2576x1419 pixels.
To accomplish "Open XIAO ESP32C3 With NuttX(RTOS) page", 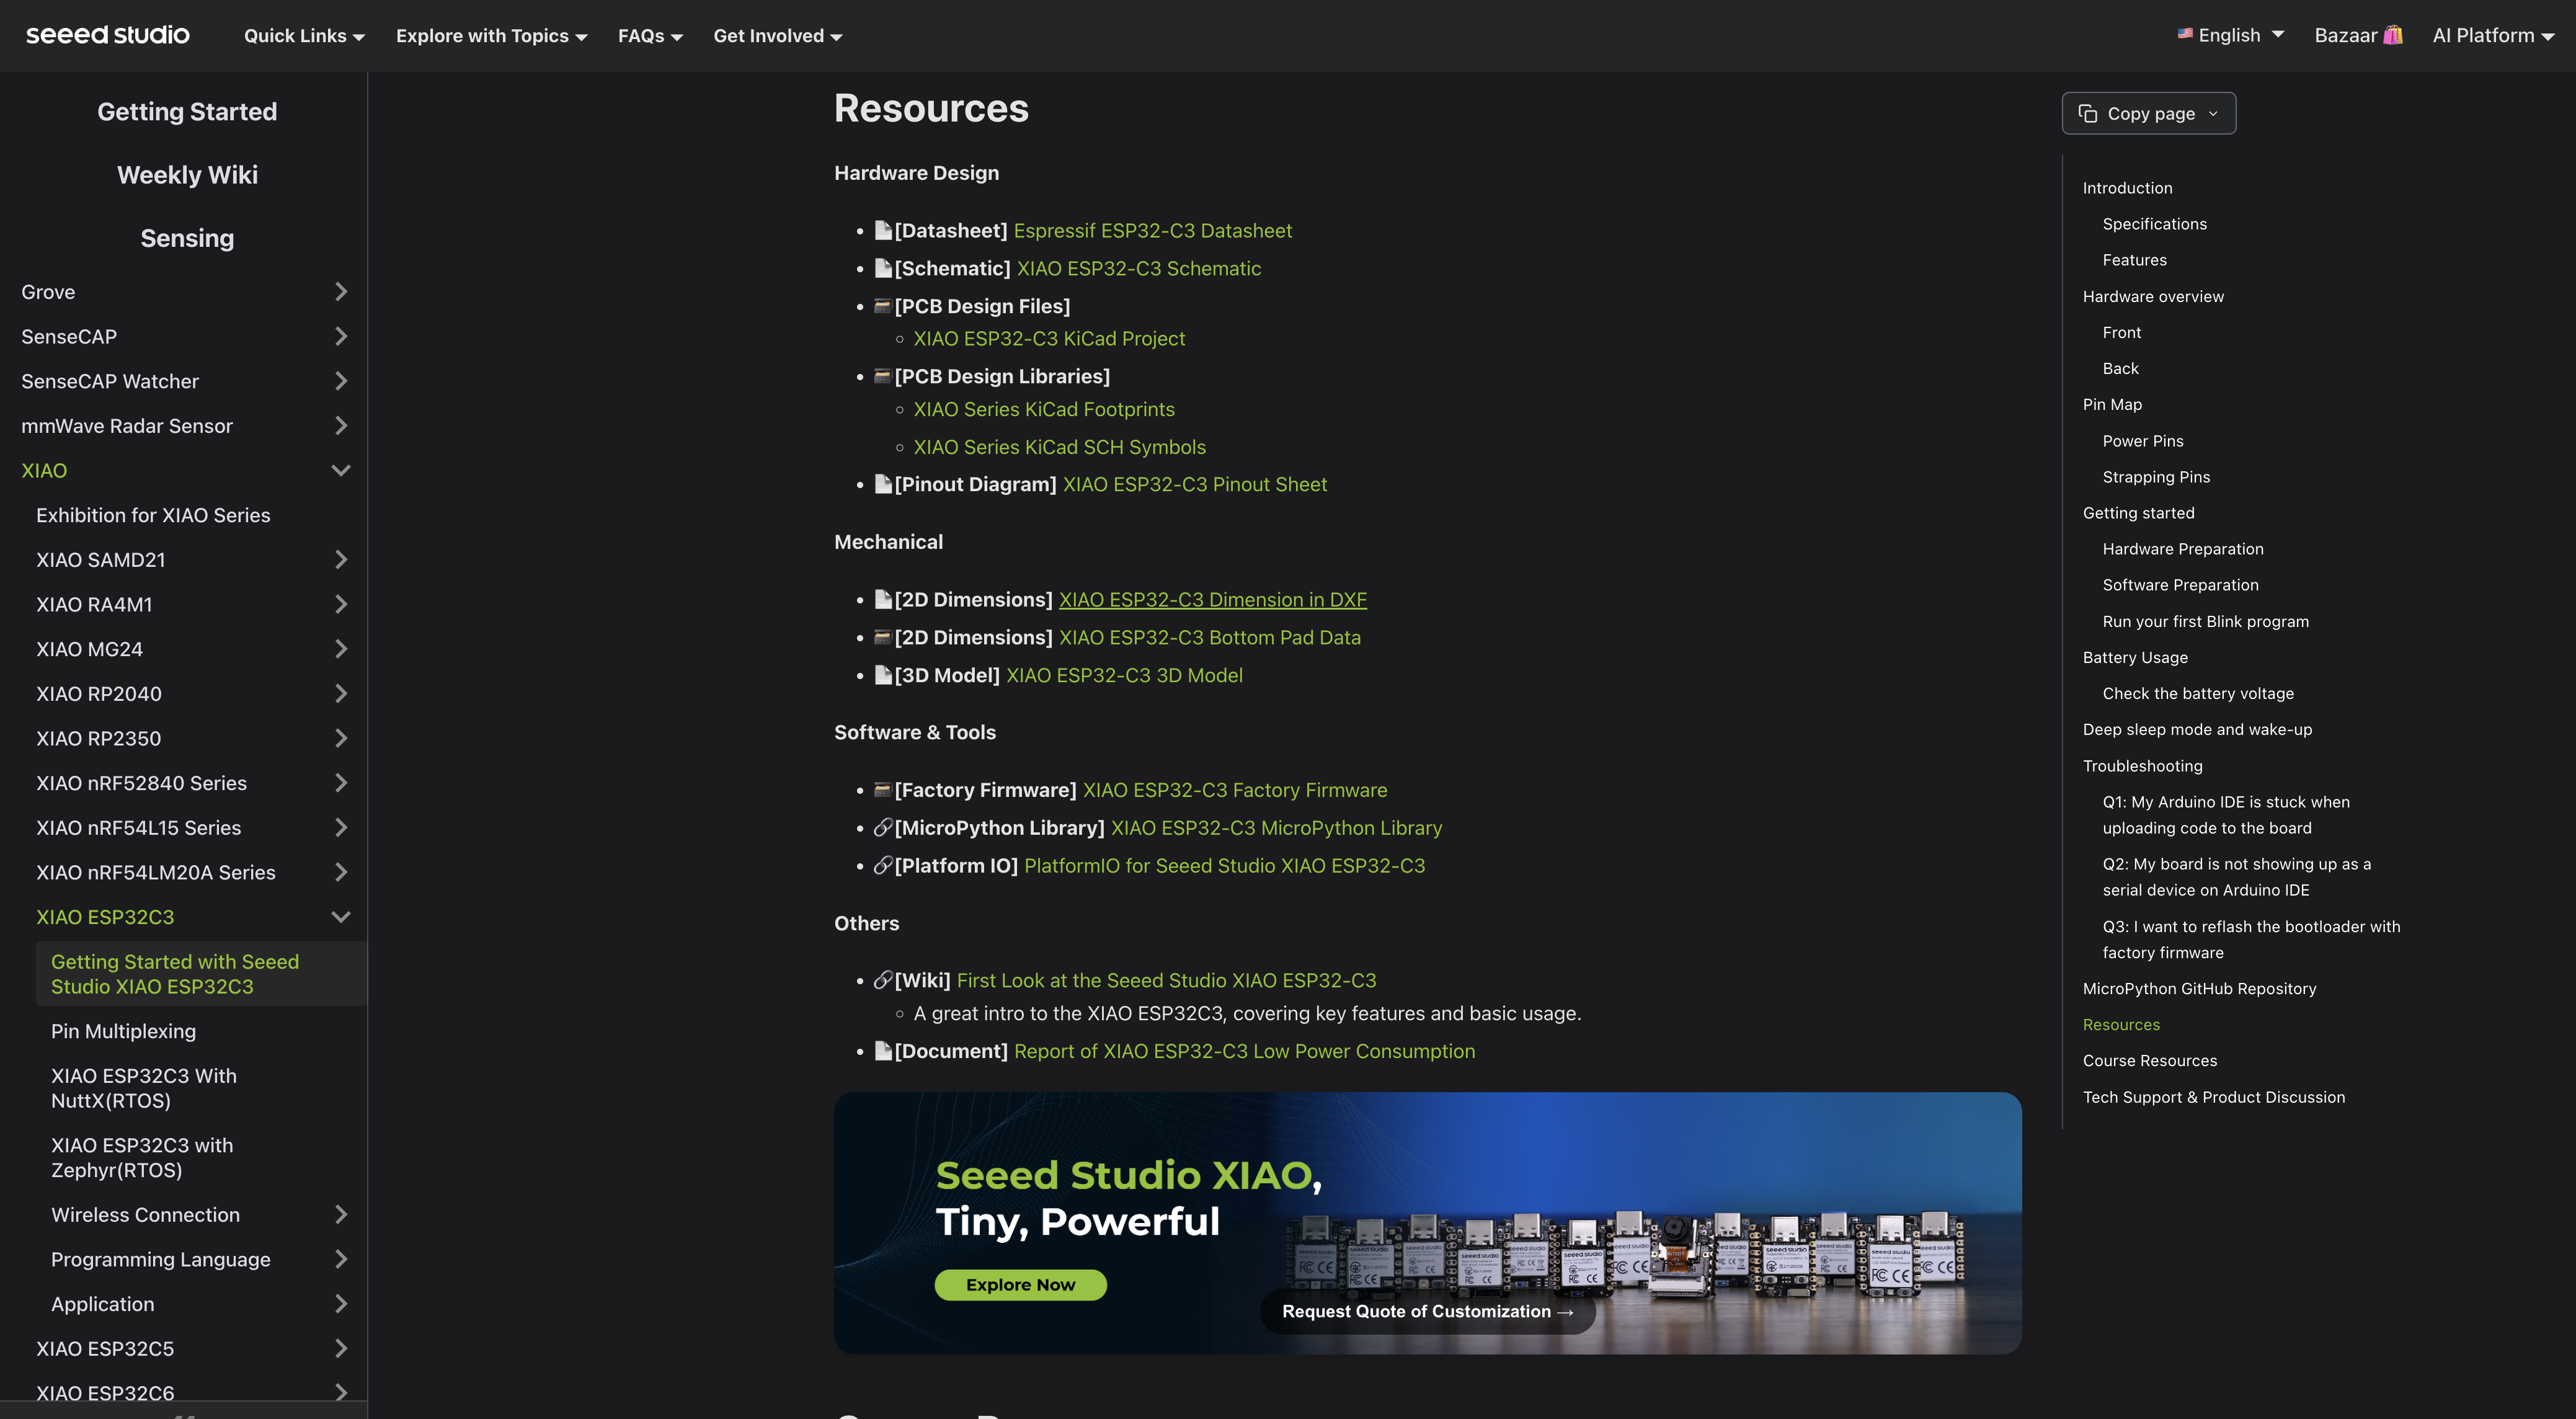I will click(144, 1088).
